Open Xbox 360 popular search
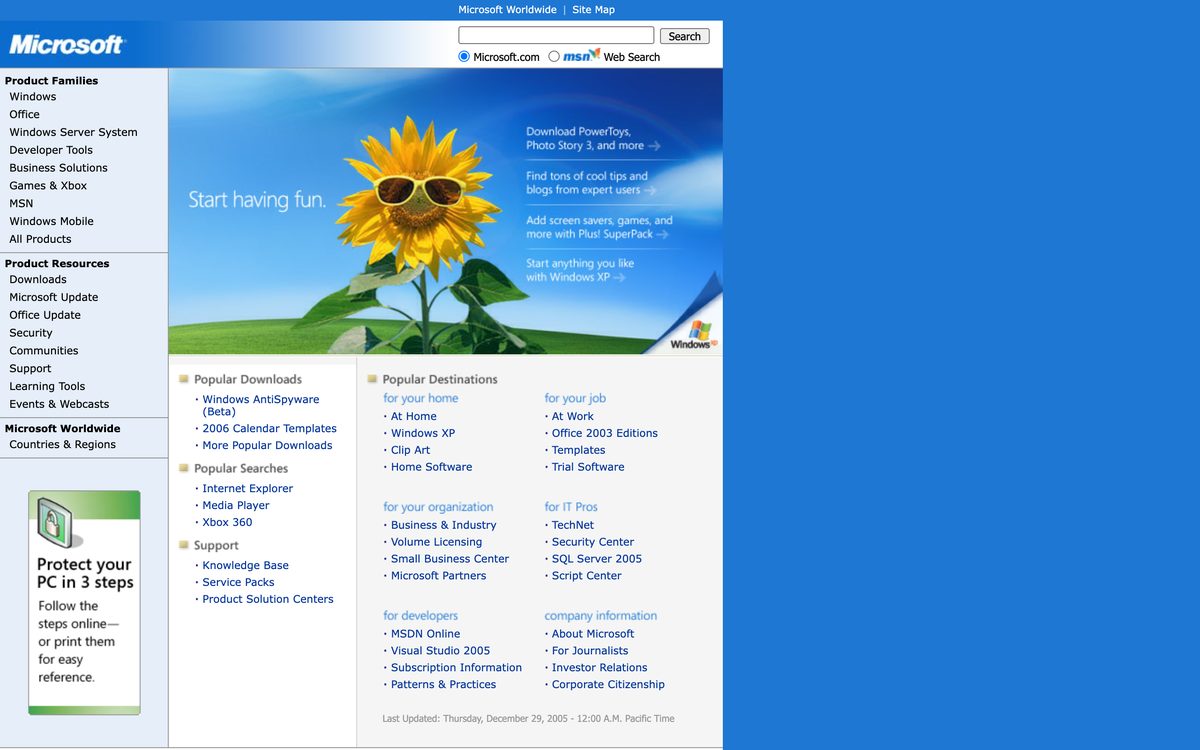Viewport: 1200px width, 750px height. pyautogui.click(x=227, y=523)
